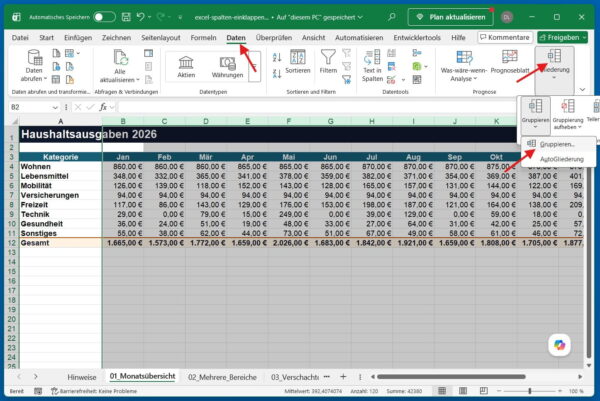Click the sort Z to A icon

[x=277, y=73]
